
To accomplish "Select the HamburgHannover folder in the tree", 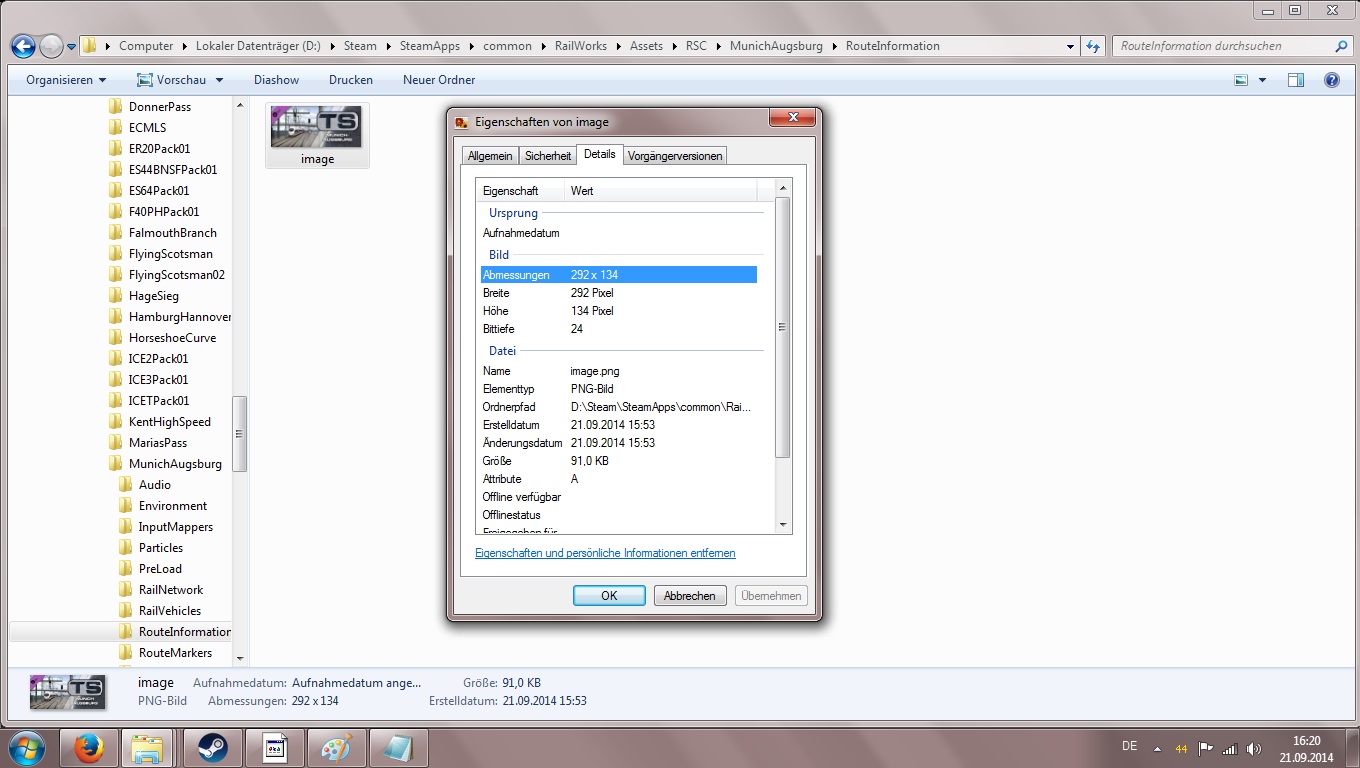I will [x=180, y=317].
